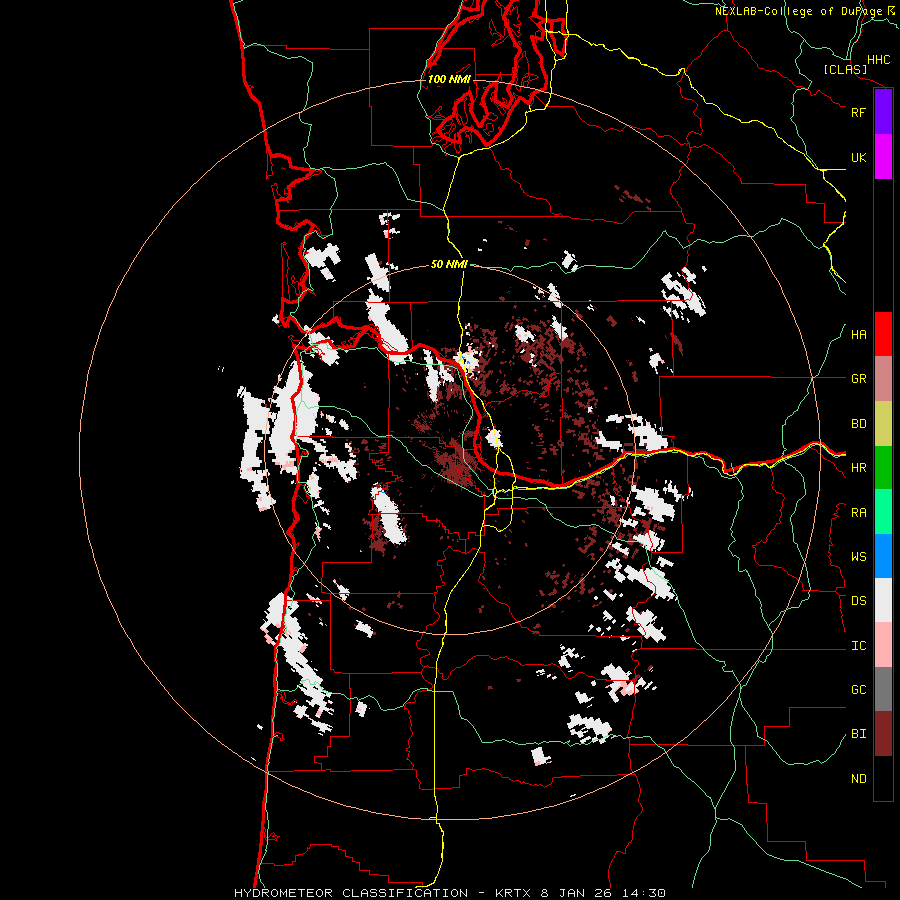Click the 14:30 timestamp
This screenshot has width=900, height=900.
click(646, 893)
